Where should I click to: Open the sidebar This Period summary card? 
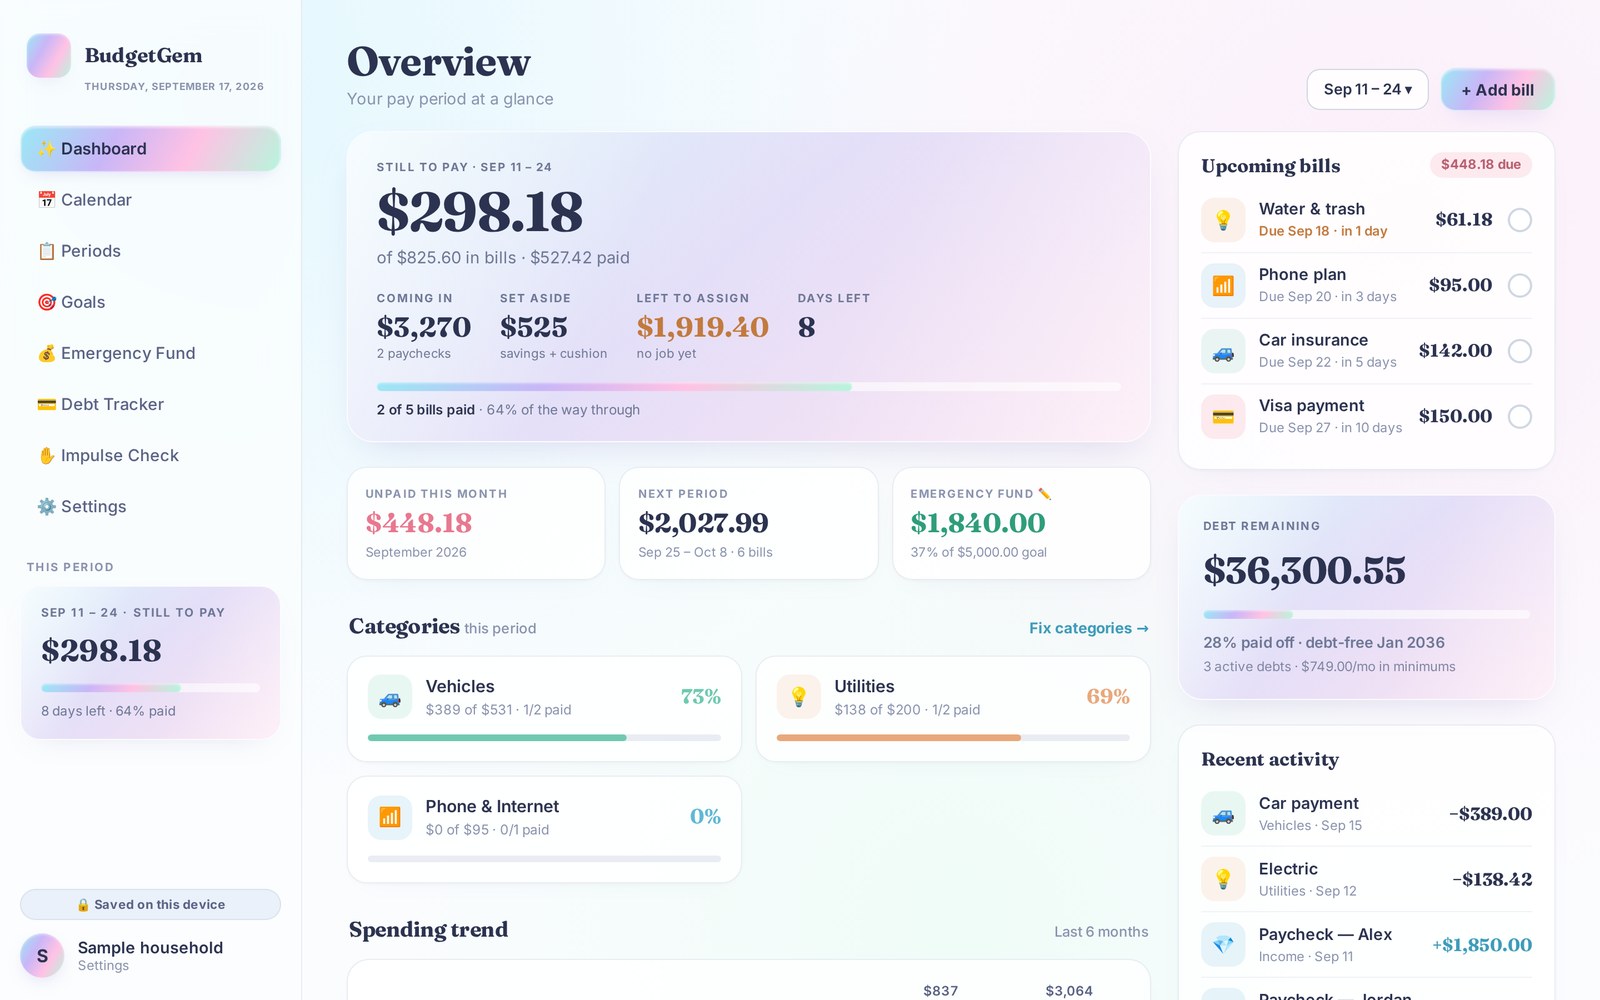(x=150, y=662)
